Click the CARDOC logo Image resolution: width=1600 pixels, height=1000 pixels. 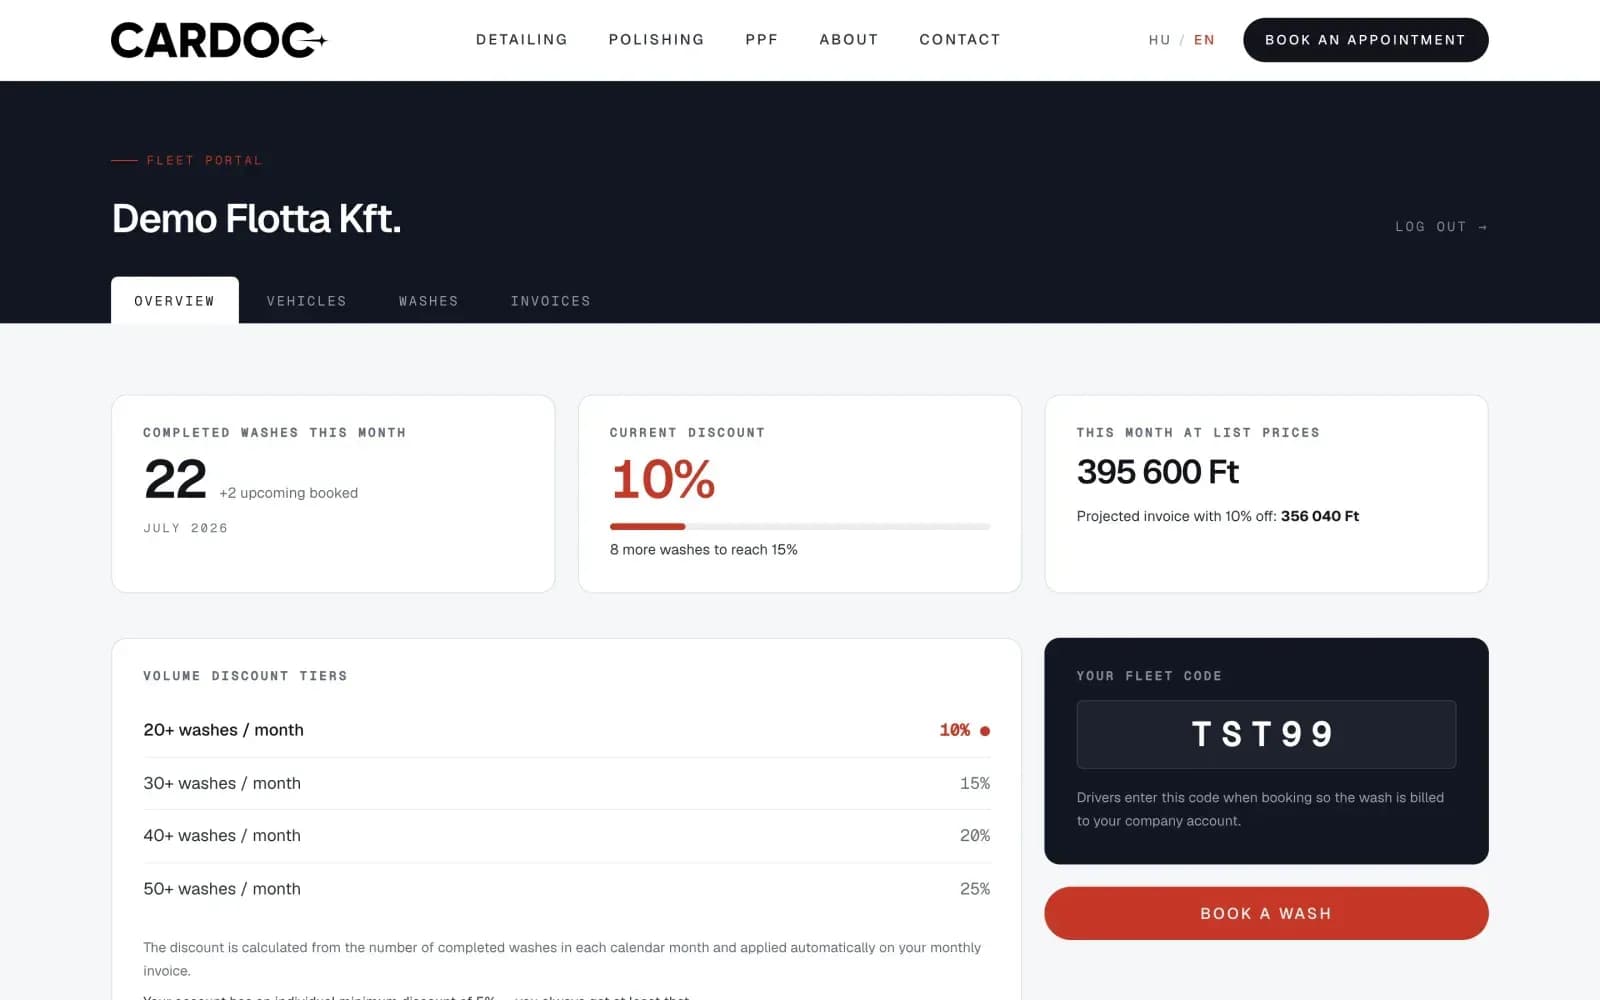(219, 40)
